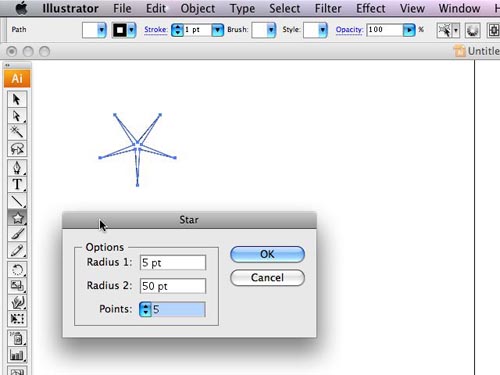Screen dimensions: 500x375
Task: Click the Stroke panel link
Action: click(156, 30)
